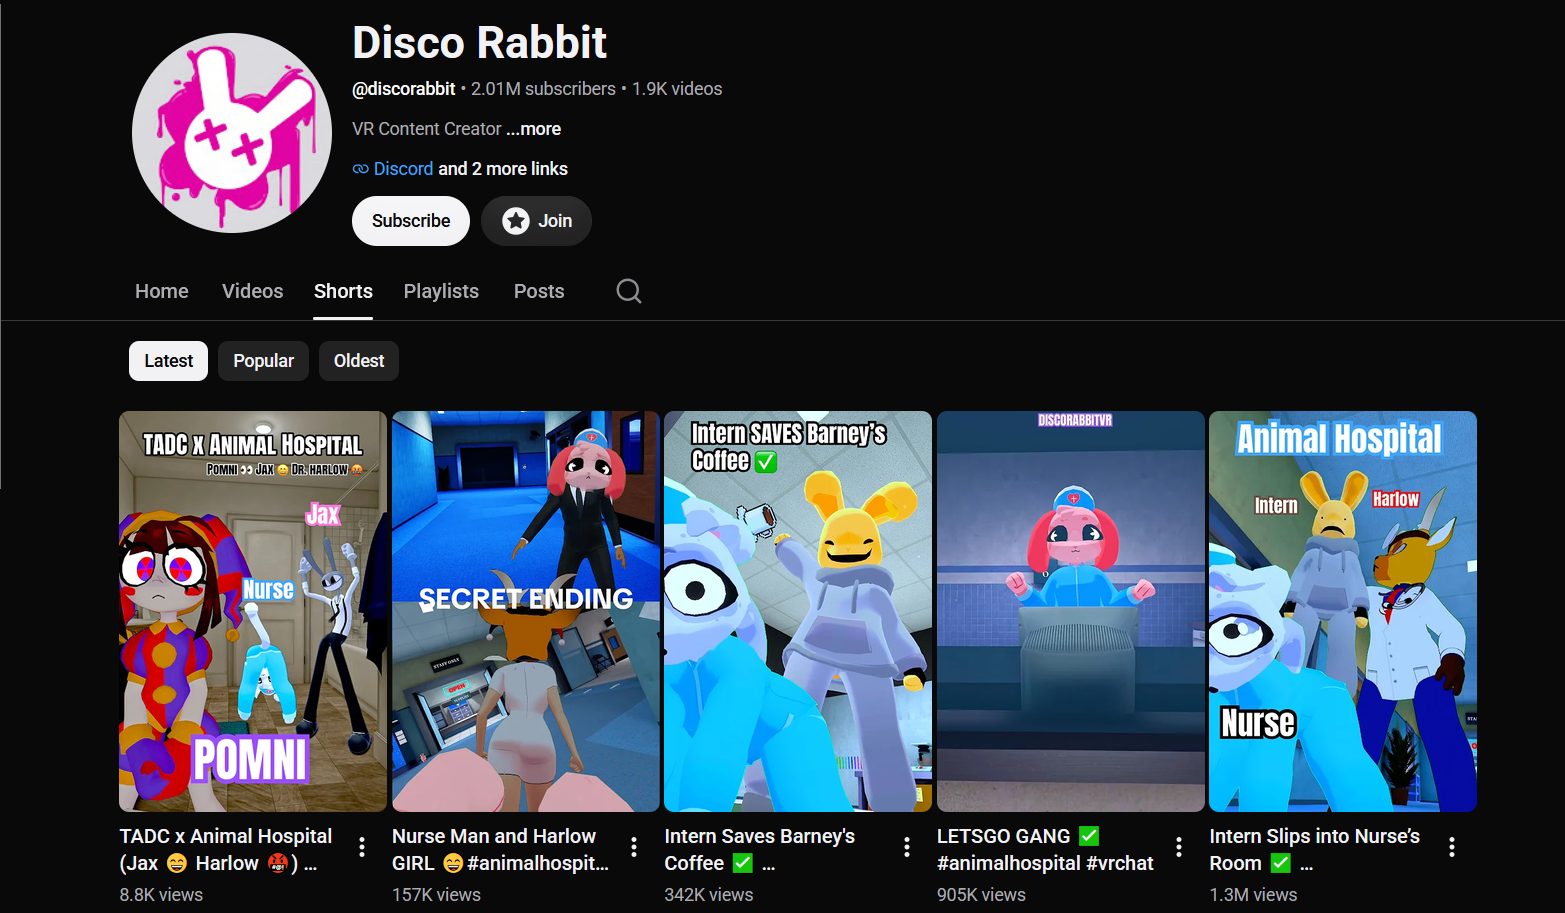Click the VR Content Creator description text
The image size is (1565, 913).
click(427, 129)
